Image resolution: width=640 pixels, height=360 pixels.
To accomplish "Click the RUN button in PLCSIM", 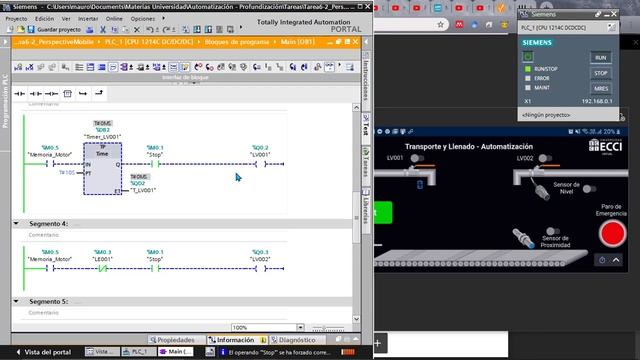I will click(600, 58).
